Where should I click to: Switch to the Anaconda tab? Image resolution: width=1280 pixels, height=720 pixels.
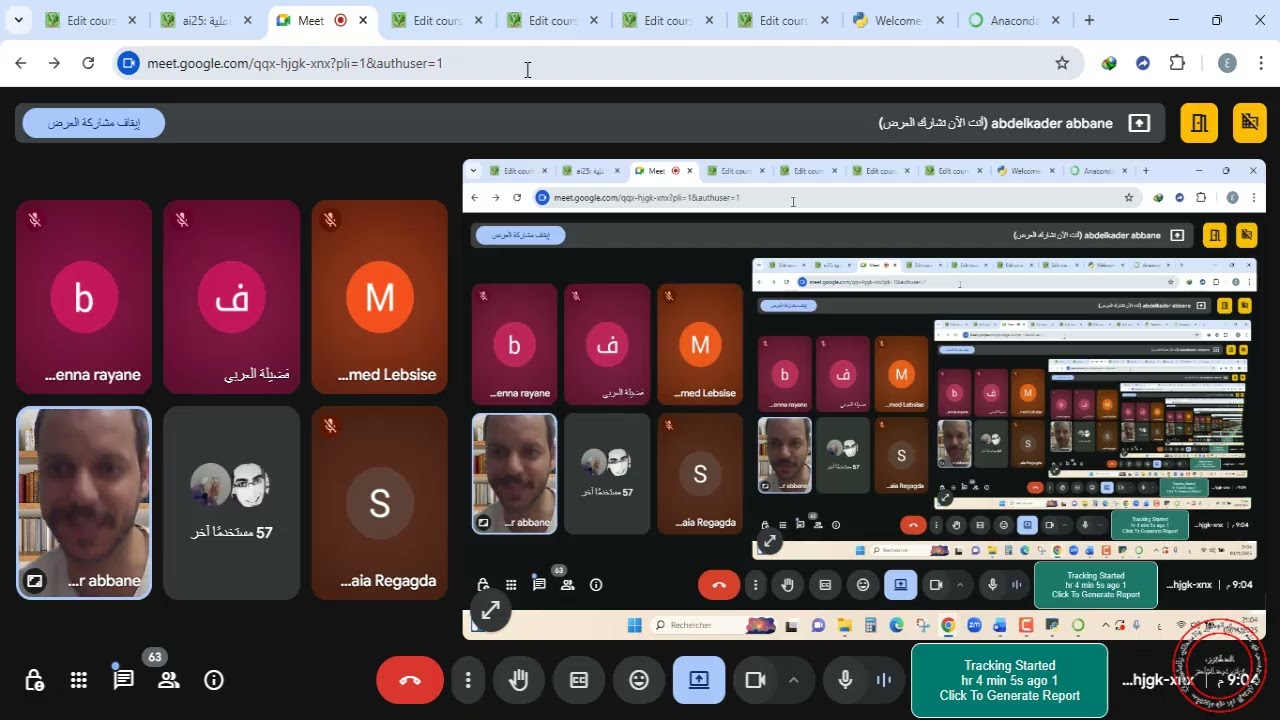[1014, 20]
